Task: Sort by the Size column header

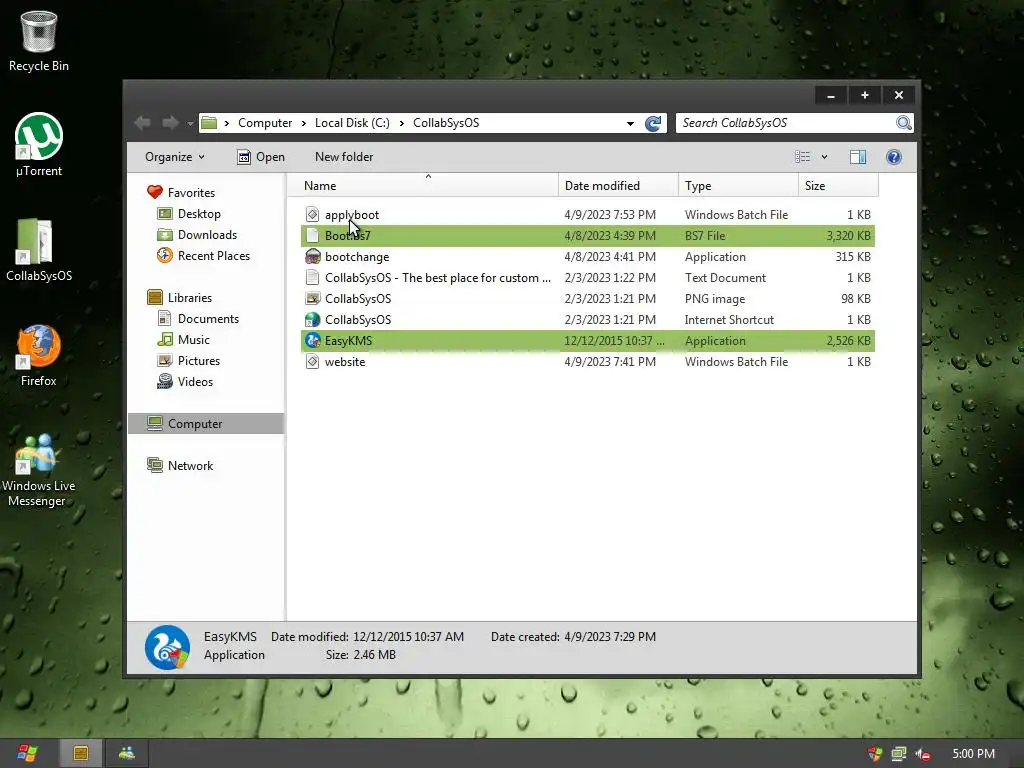Action: tap(838, 185)
